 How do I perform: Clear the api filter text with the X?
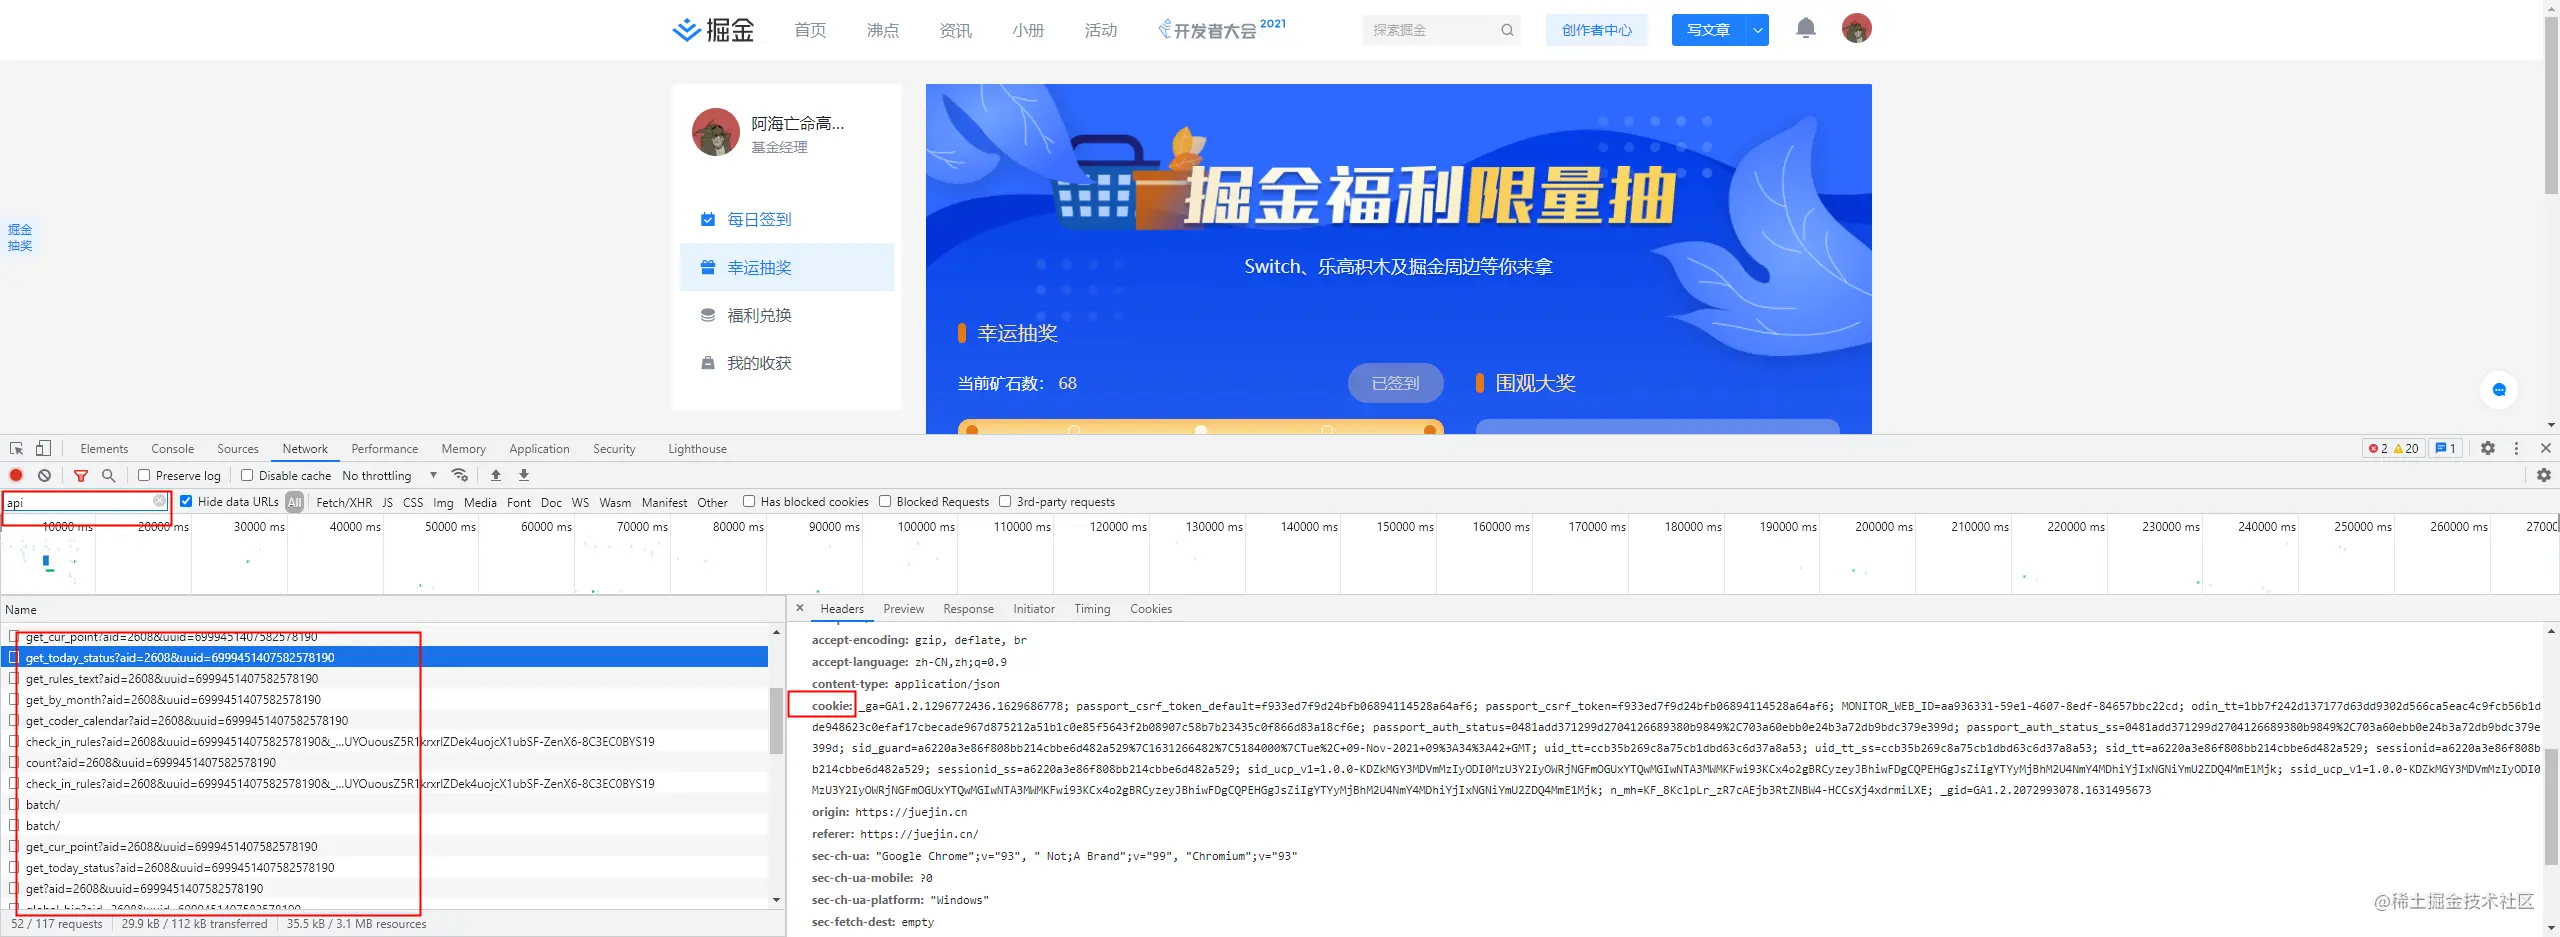pos(159,501)
